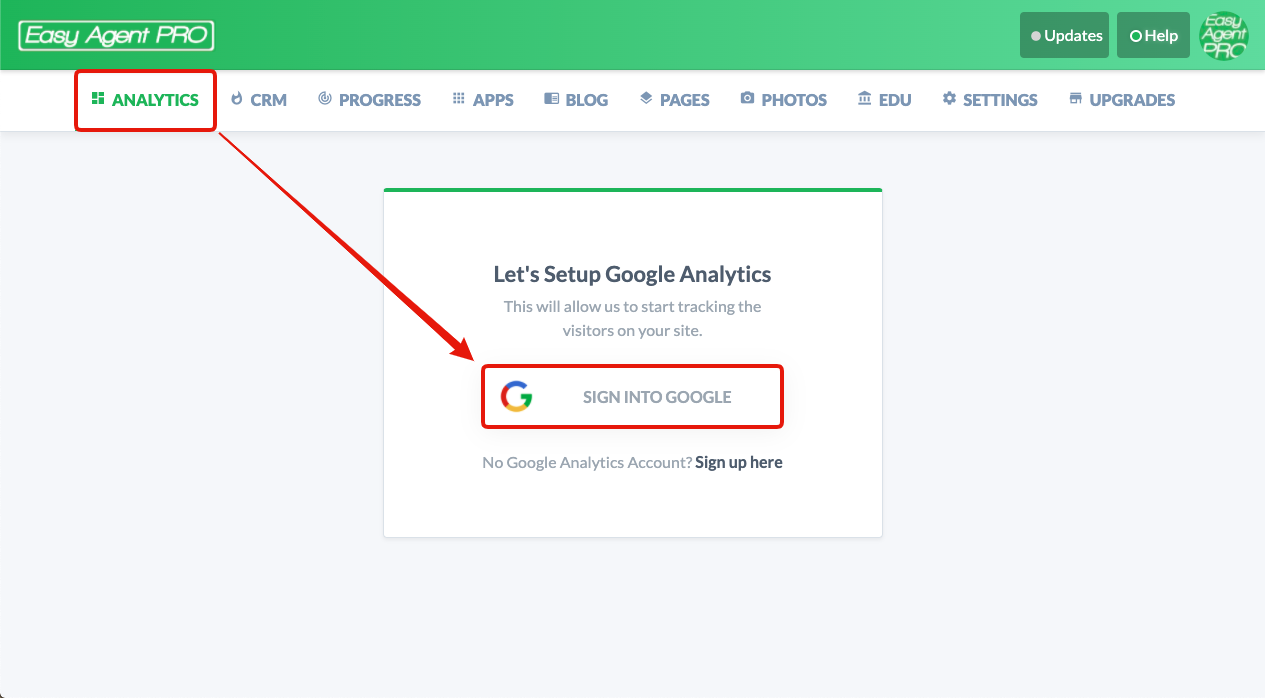Click the EDU institution icon
Viewport: 1265px width, 698px height.
[864, 99]
